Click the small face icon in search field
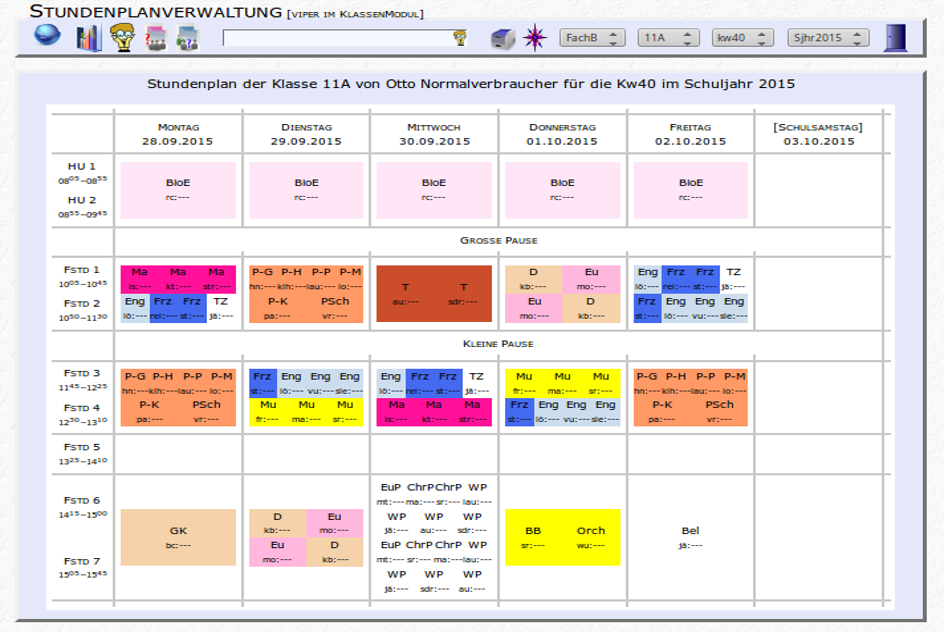The image size is (944, 632). (x=460, y=38)
